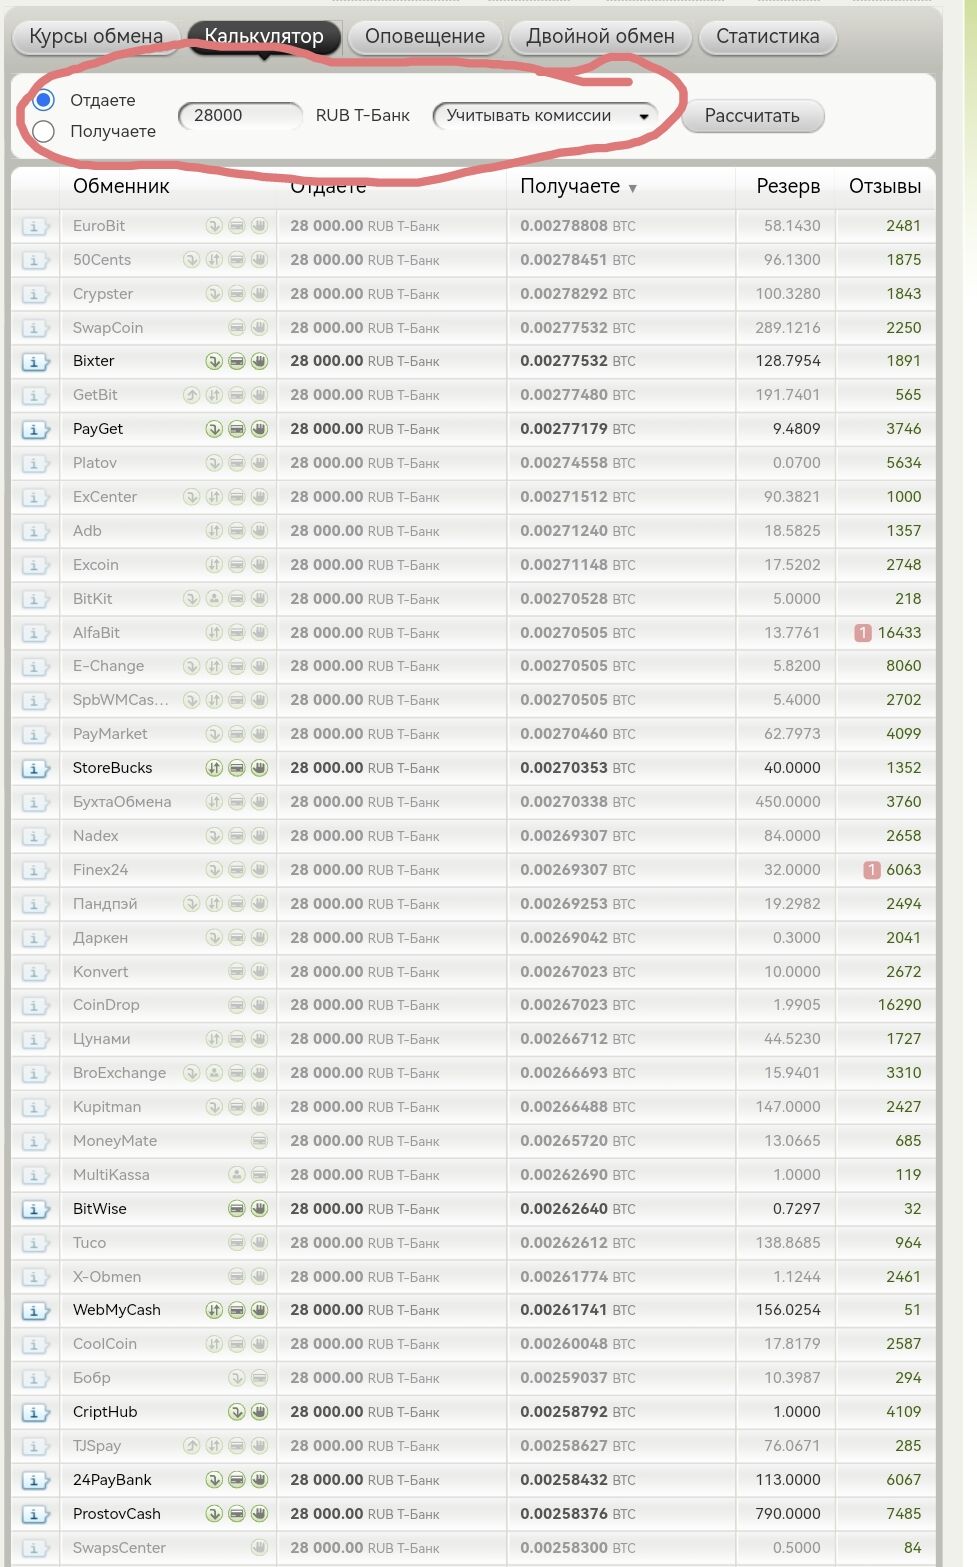Click info icon for 24PayBank
Image resolution: width=977 pixels, height=1567 pixels.
click(x=34, y=1481)
